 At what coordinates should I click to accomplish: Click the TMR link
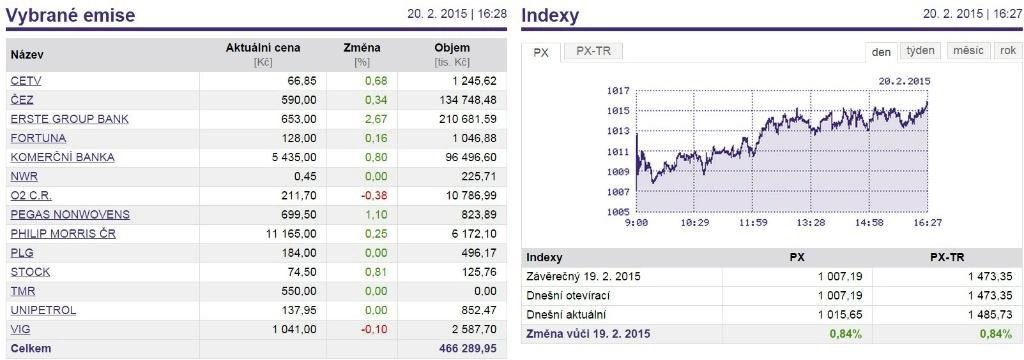point(23,291)
